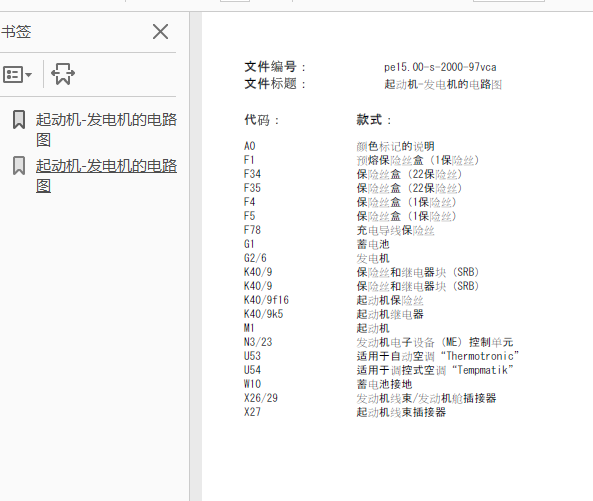Click code F35 in the list
Image resolution: width=593 pixels, height=501 pixels.
point(252,188)
